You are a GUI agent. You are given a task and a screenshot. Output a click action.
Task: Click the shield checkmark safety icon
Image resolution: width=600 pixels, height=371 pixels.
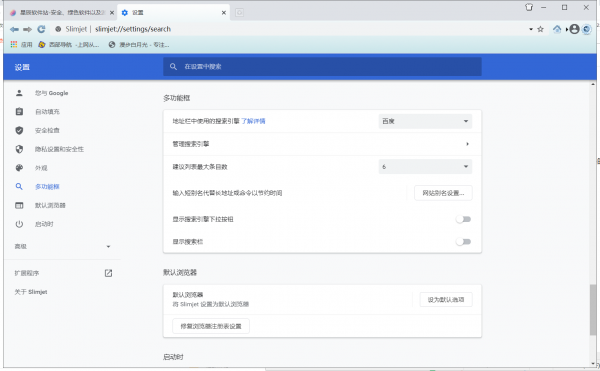(x=19, y=130)
